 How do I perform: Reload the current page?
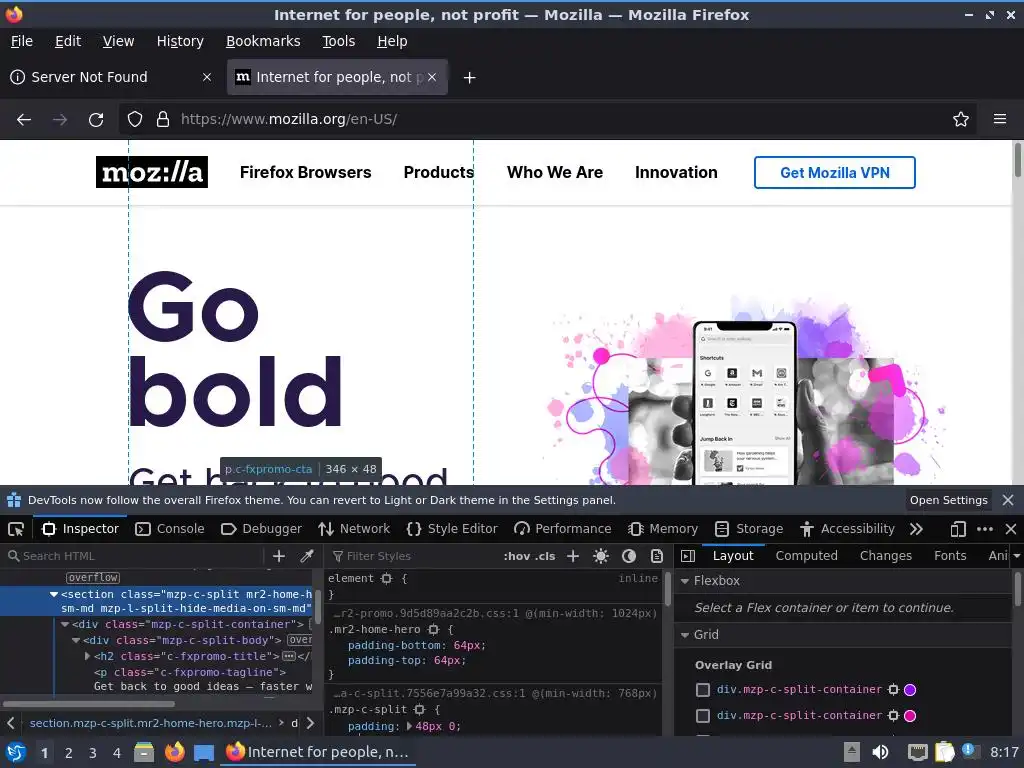click(96, 120)
